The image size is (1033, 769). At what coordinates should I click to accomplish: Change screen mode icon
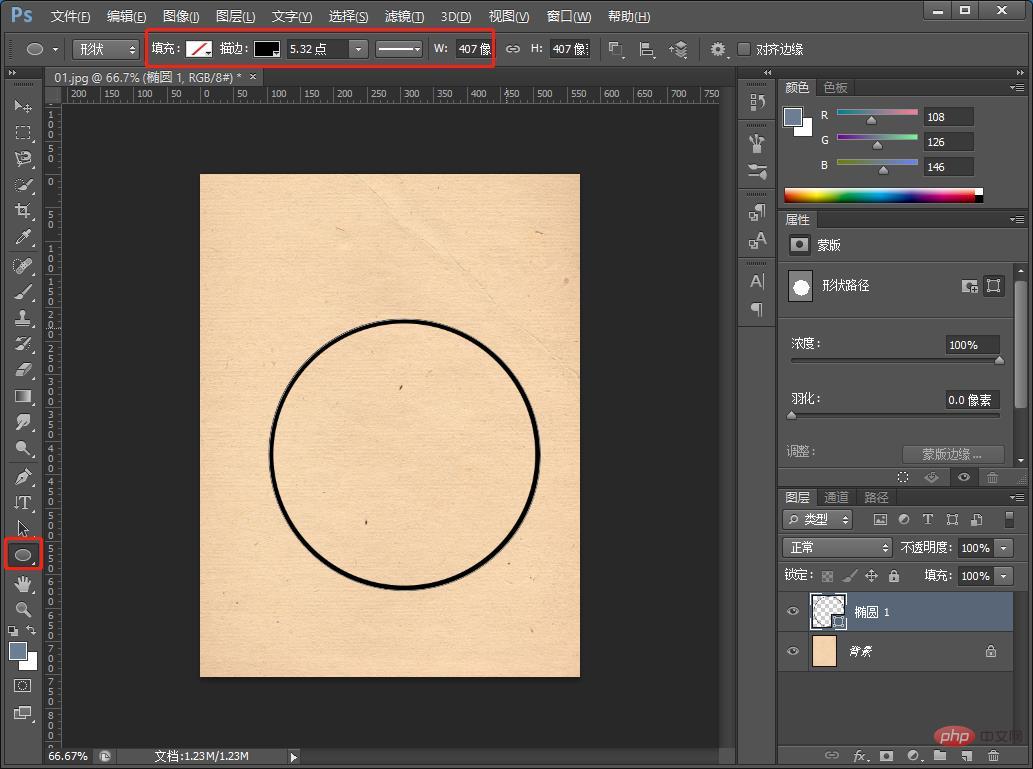[23, 713]
